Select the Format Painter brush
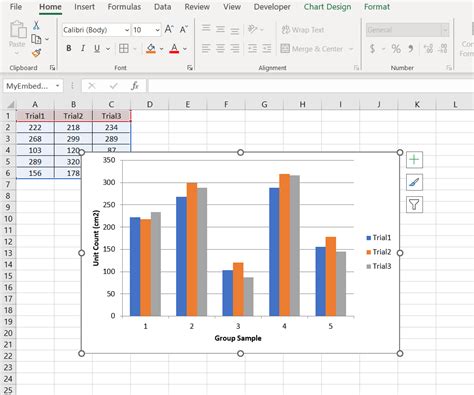Screen dimensions: 474x395 click(36, 53)
